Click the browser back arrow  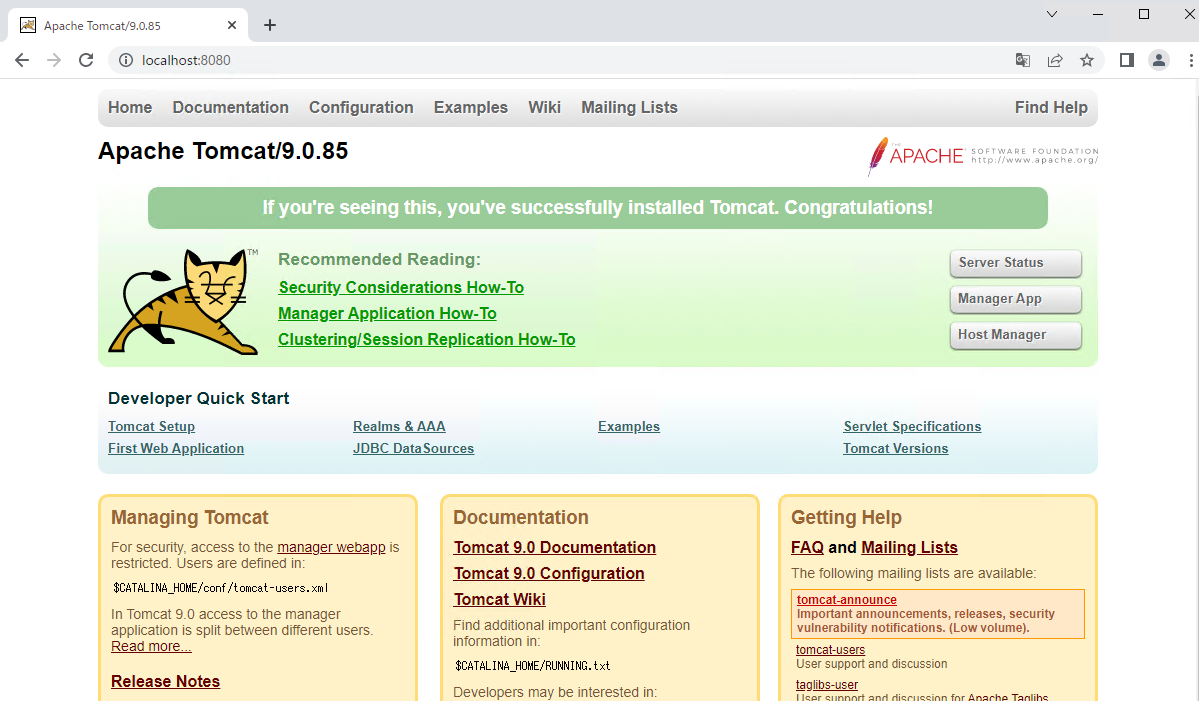click(21, 60)
